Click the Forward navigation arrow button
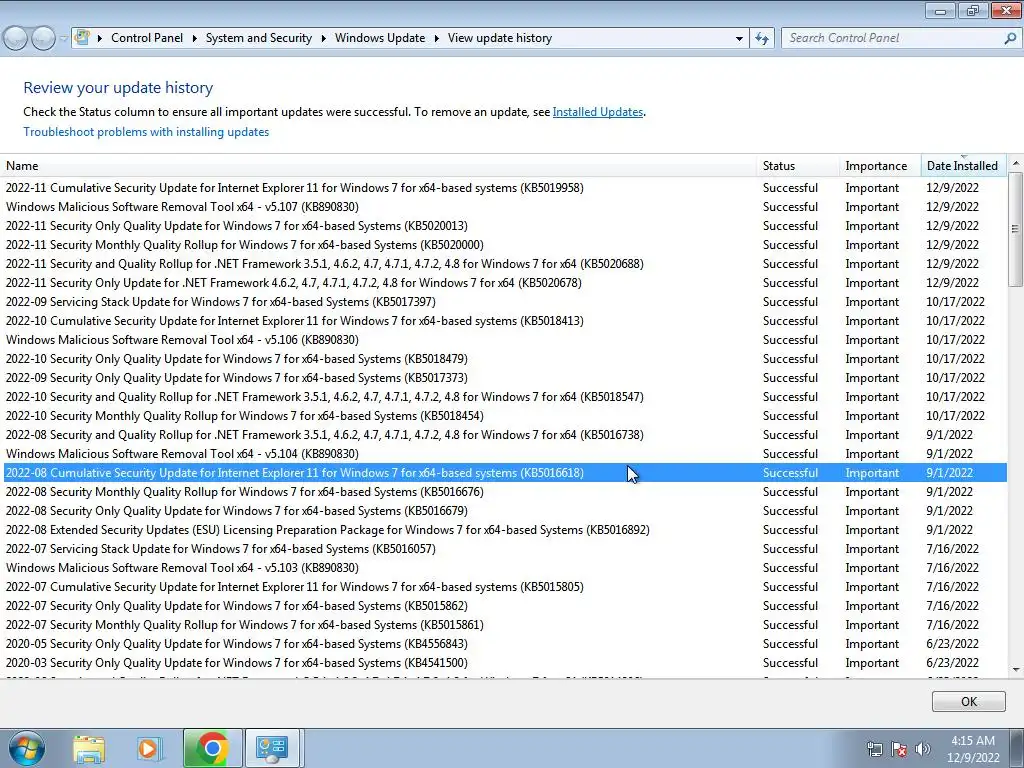Image resolution: width=1024 pixels, height=768 pixels. tap(43, 39)
